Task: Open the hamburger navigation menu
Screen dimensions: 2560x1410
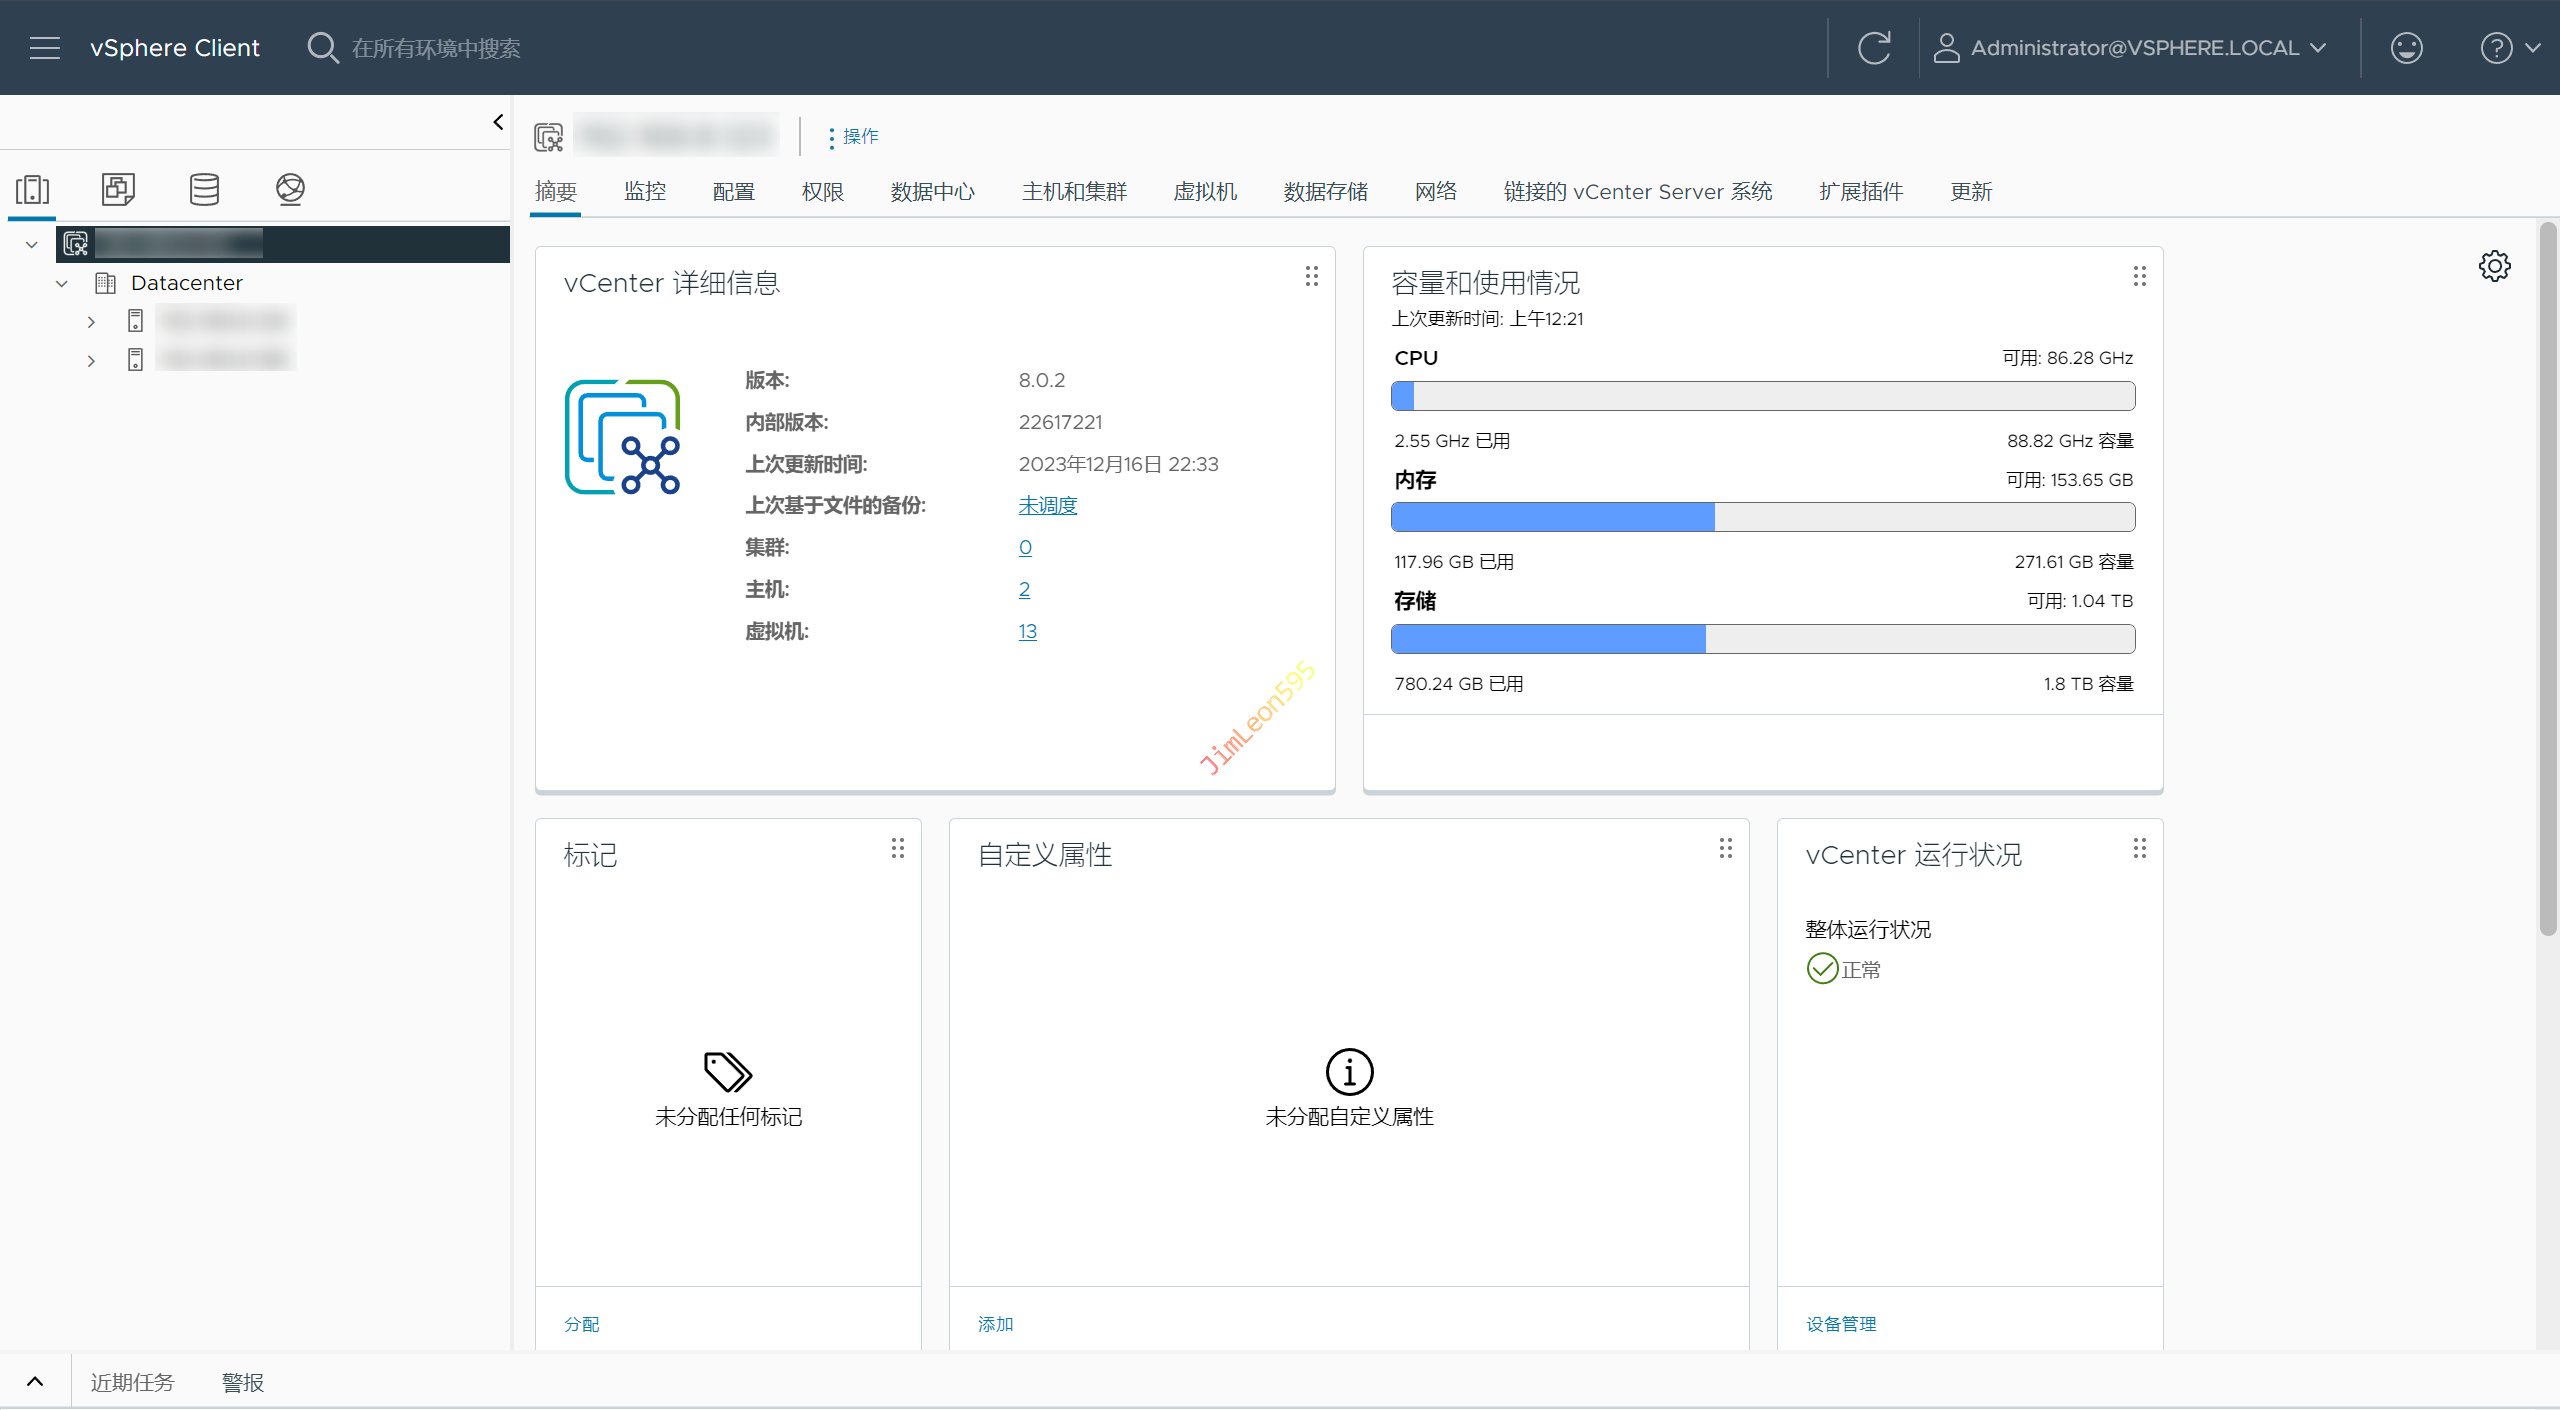Action: click(x=44, y=48)
